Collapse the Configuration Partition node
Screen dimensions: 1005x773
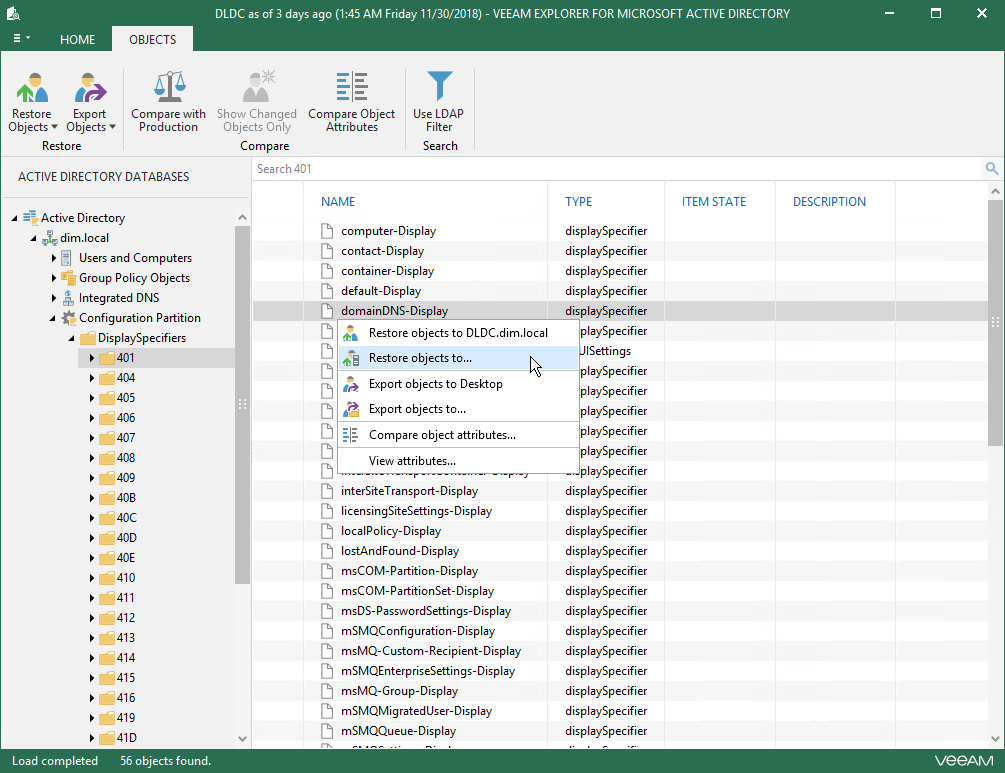coord(55,318)
